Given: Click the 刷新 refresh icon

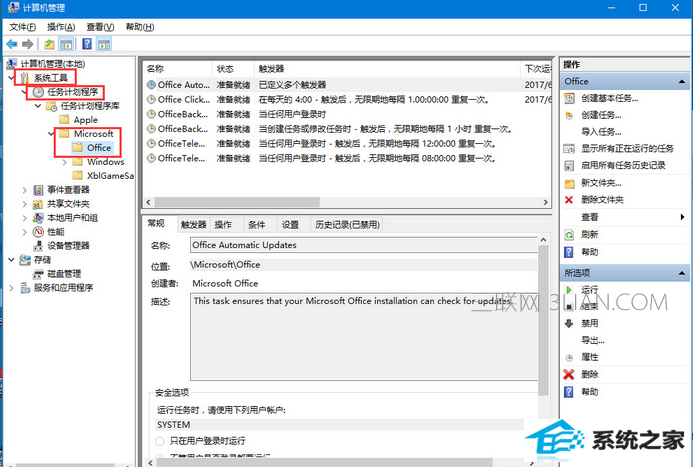Looking at the screenshot, I should click(569, 235).
